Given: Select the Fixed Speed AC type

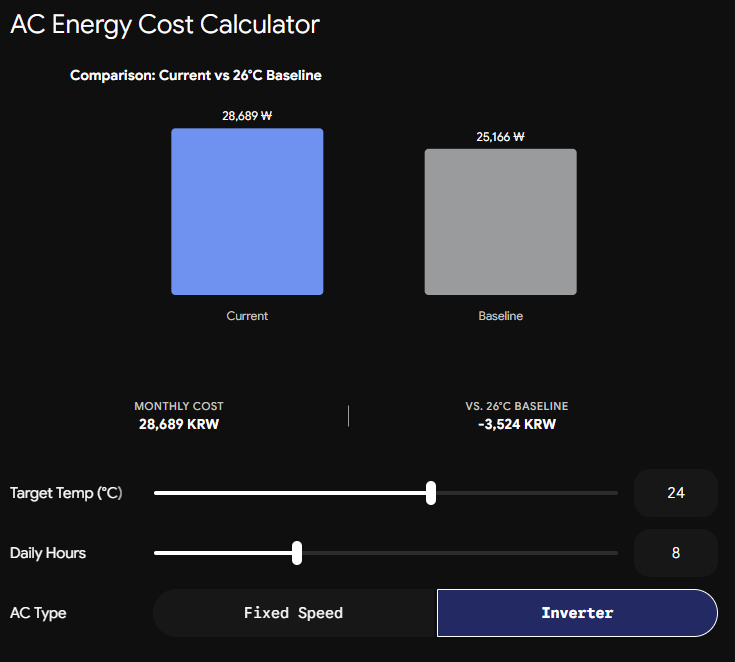Looking at the screenshot, I should pyautogui.click(x=295, y=613).
